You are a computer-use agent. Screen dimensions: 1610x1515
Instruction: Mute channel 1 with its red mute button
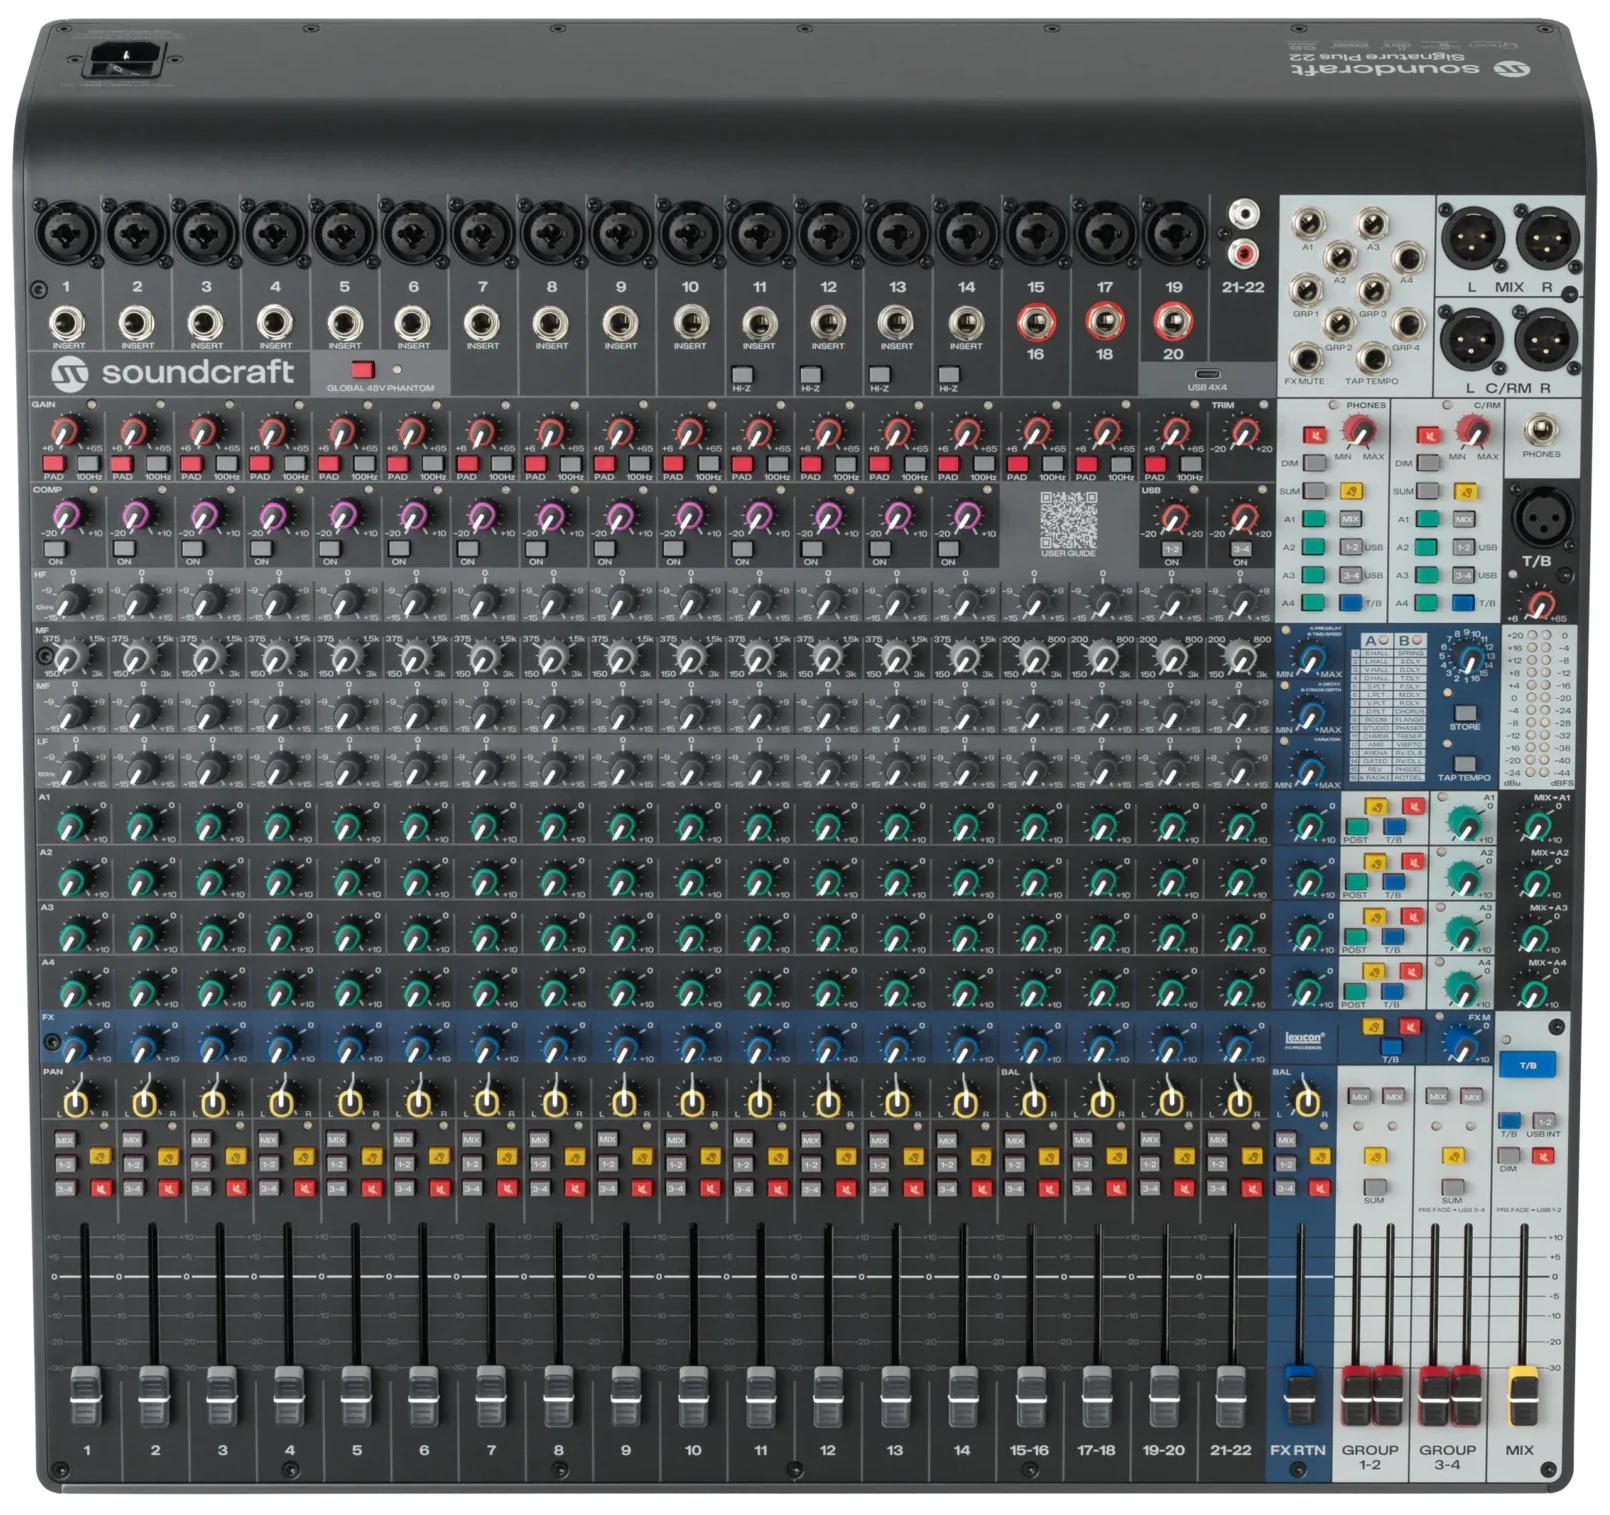100,1189
